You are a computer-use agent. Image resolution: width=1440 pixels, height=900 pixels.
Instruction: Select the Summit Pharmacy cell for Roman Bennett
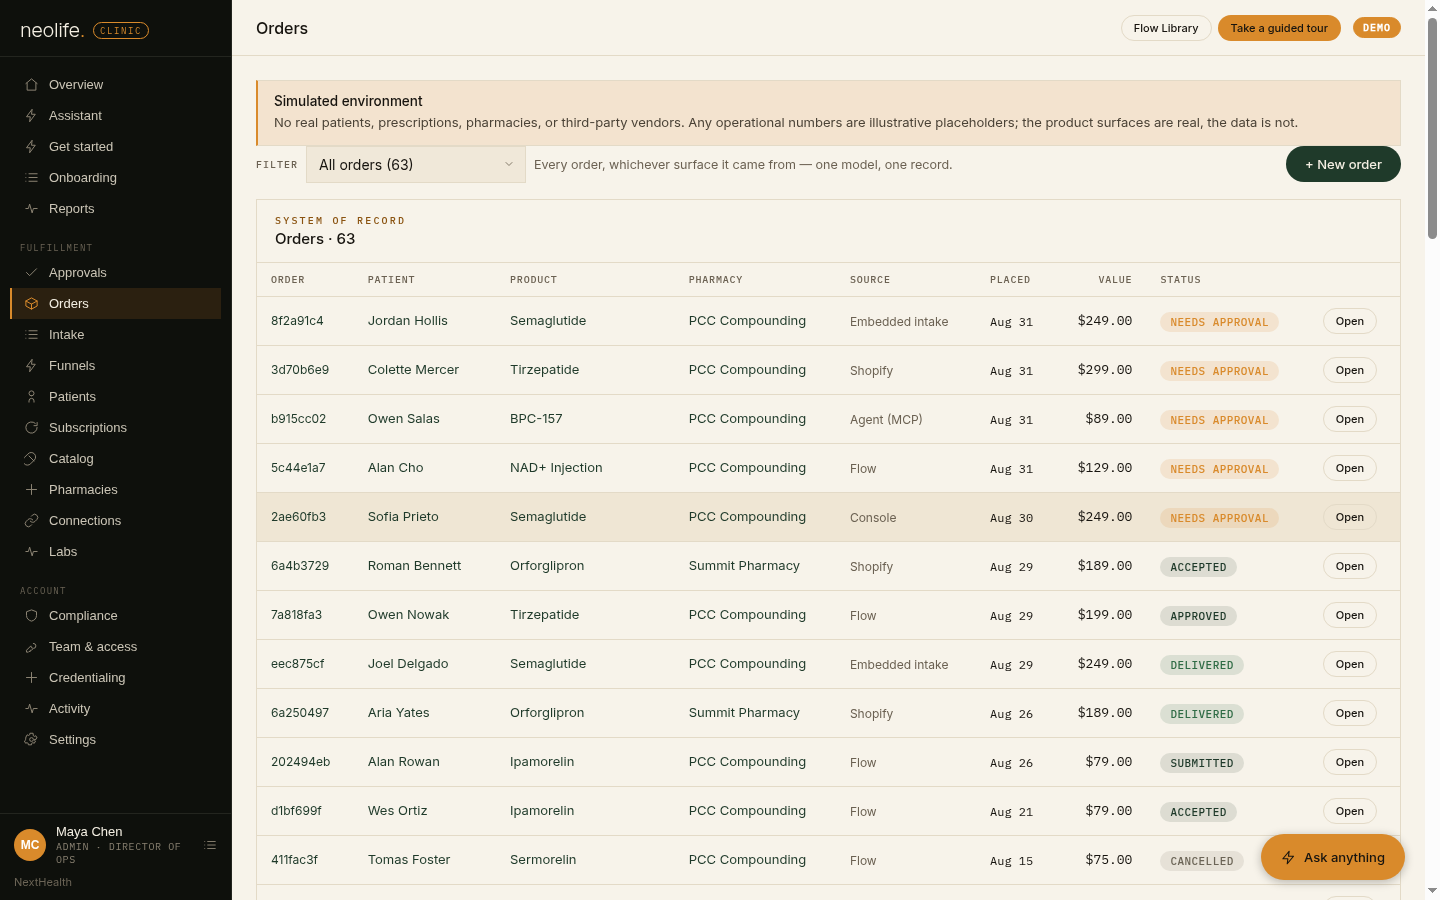[744, 566]
